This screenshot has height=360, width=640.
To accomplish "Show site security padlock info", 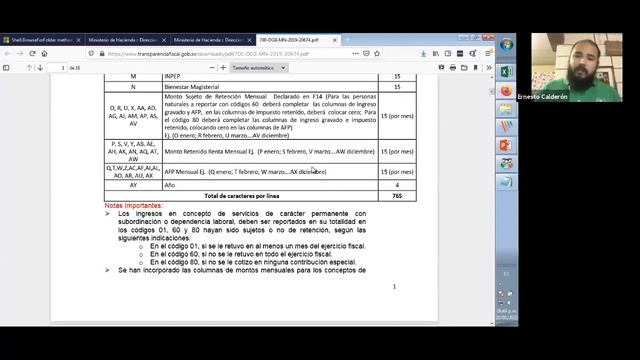I will click(x=102, y=53).
